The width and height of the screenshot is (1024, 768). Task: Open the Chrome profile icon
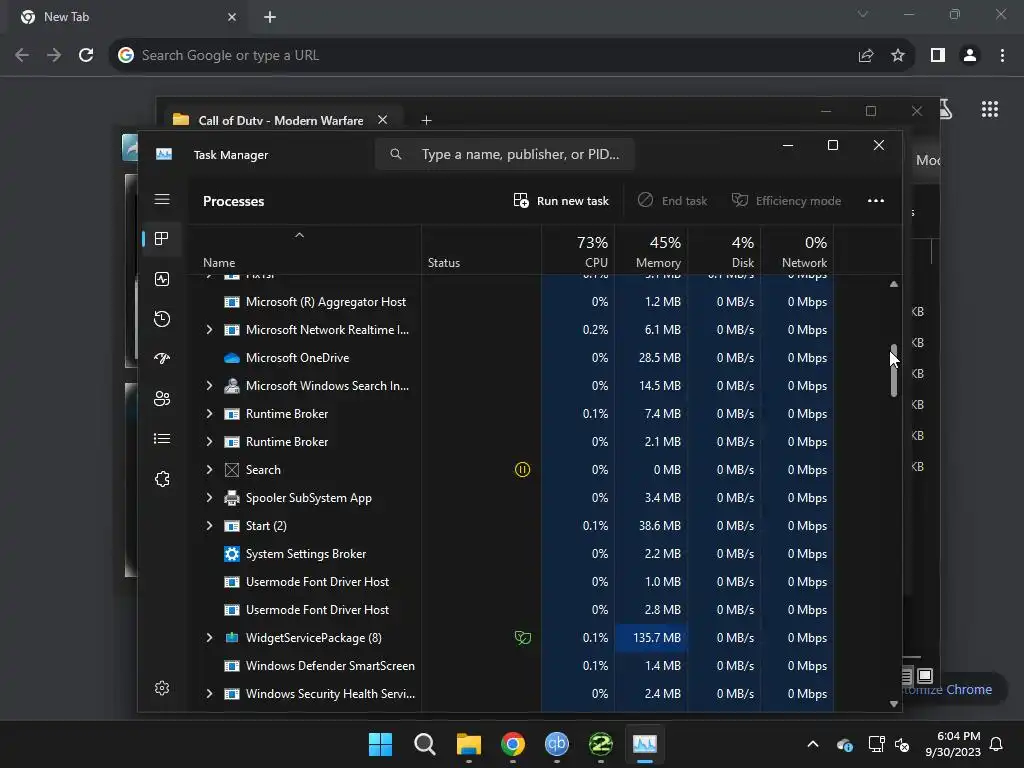(970, 56)
